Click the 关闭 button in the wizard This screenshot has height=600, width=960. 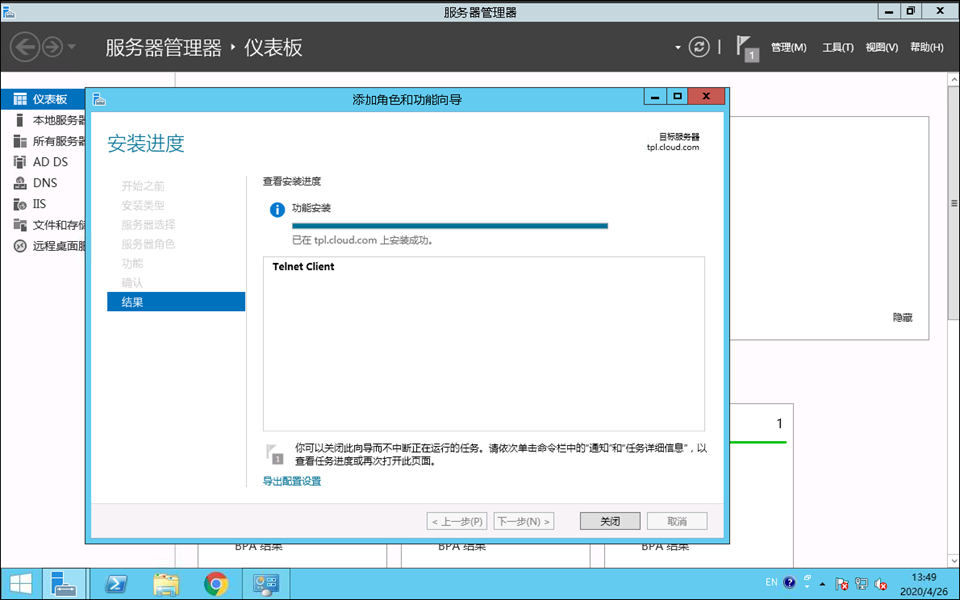tap(609, 521)
